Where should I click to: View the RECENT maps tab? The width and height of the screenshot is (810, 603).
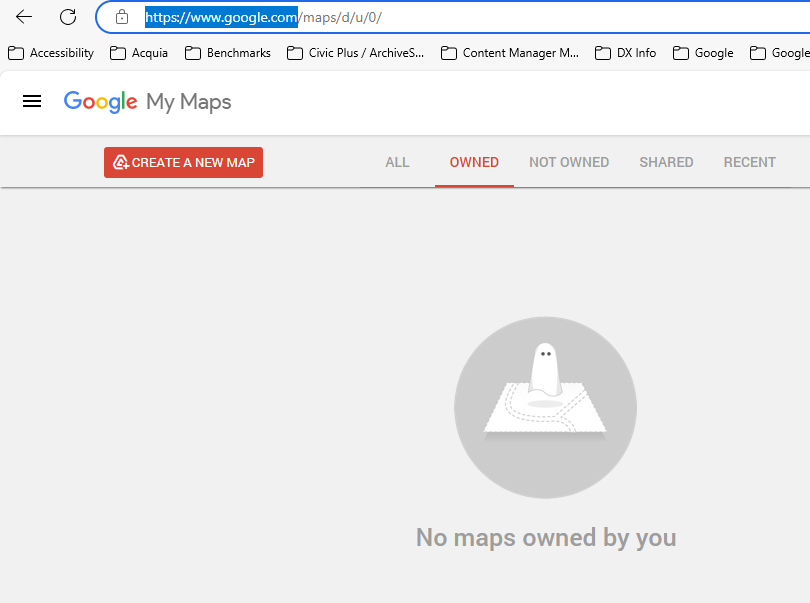[x=750, y=162]
